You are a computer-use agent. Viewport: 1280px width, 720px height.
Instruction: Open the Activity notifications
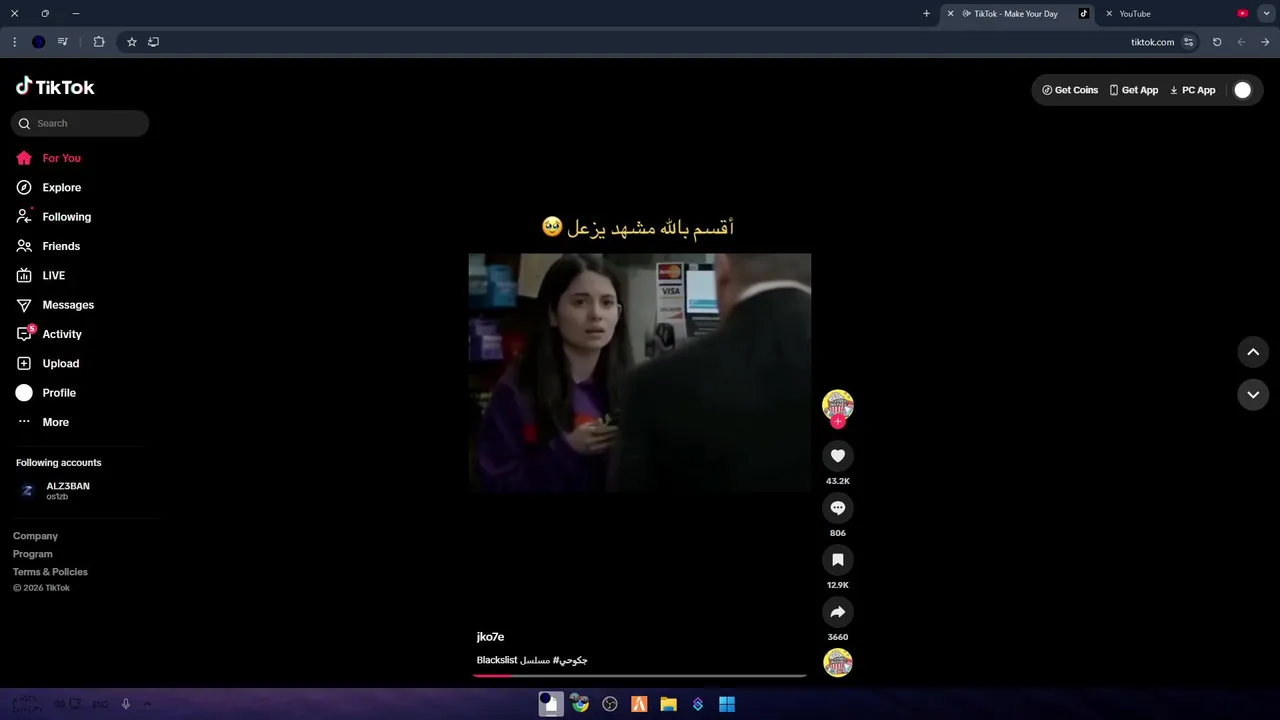[x=48, y=334]
